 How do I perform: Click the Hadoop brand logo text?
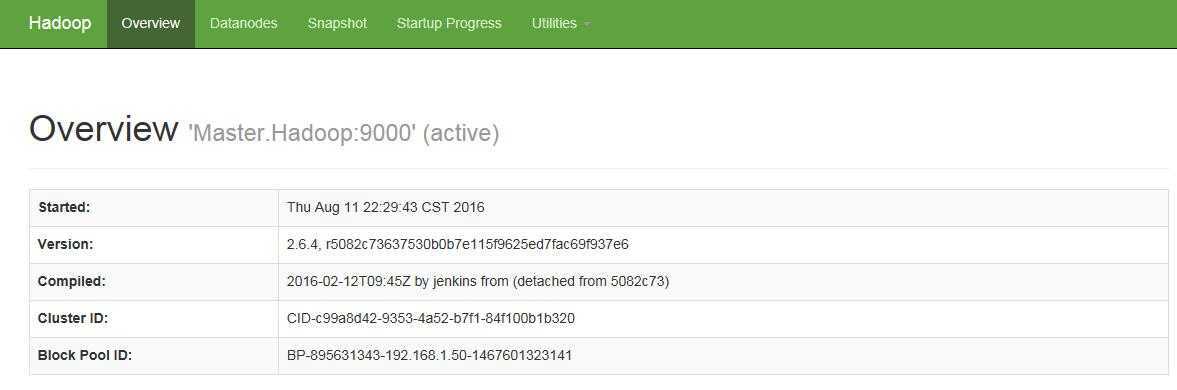click(x=60, y=23)
